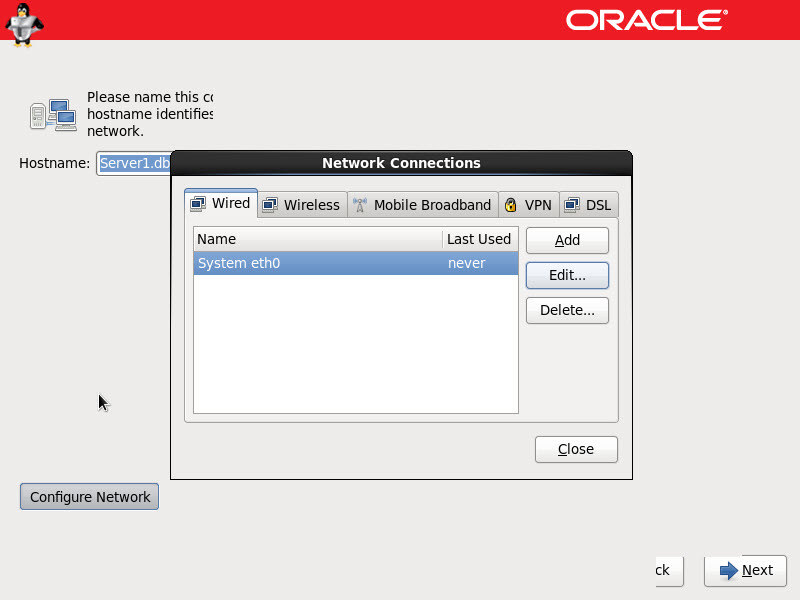
Task: Click the Wired tab network icon
Action: [198, 204]
